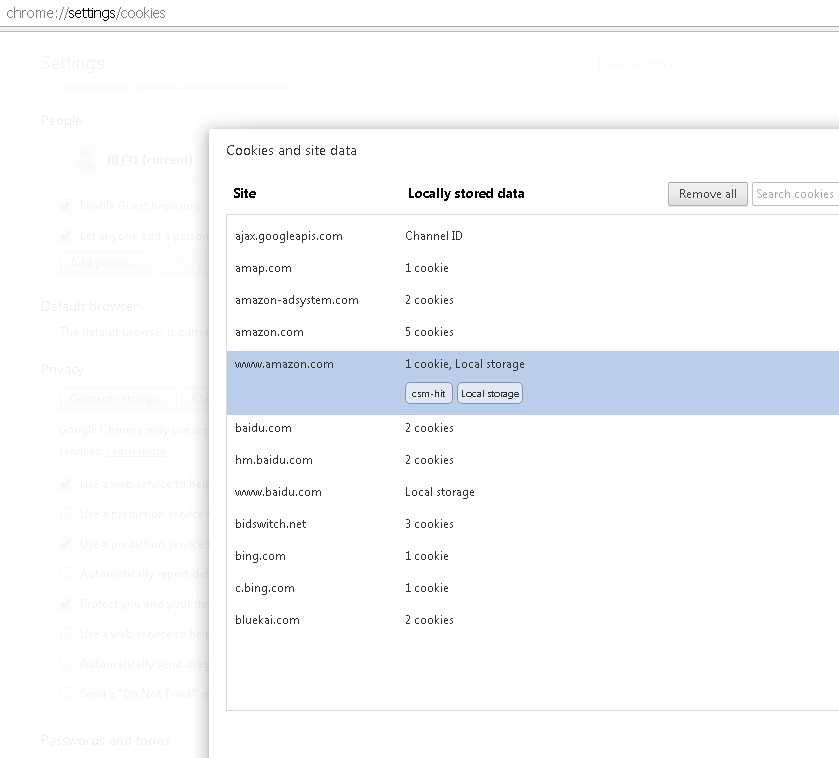839x758 pixels.
Task: Select the amazon-adsystem.com site row
Action: [532, 300]
